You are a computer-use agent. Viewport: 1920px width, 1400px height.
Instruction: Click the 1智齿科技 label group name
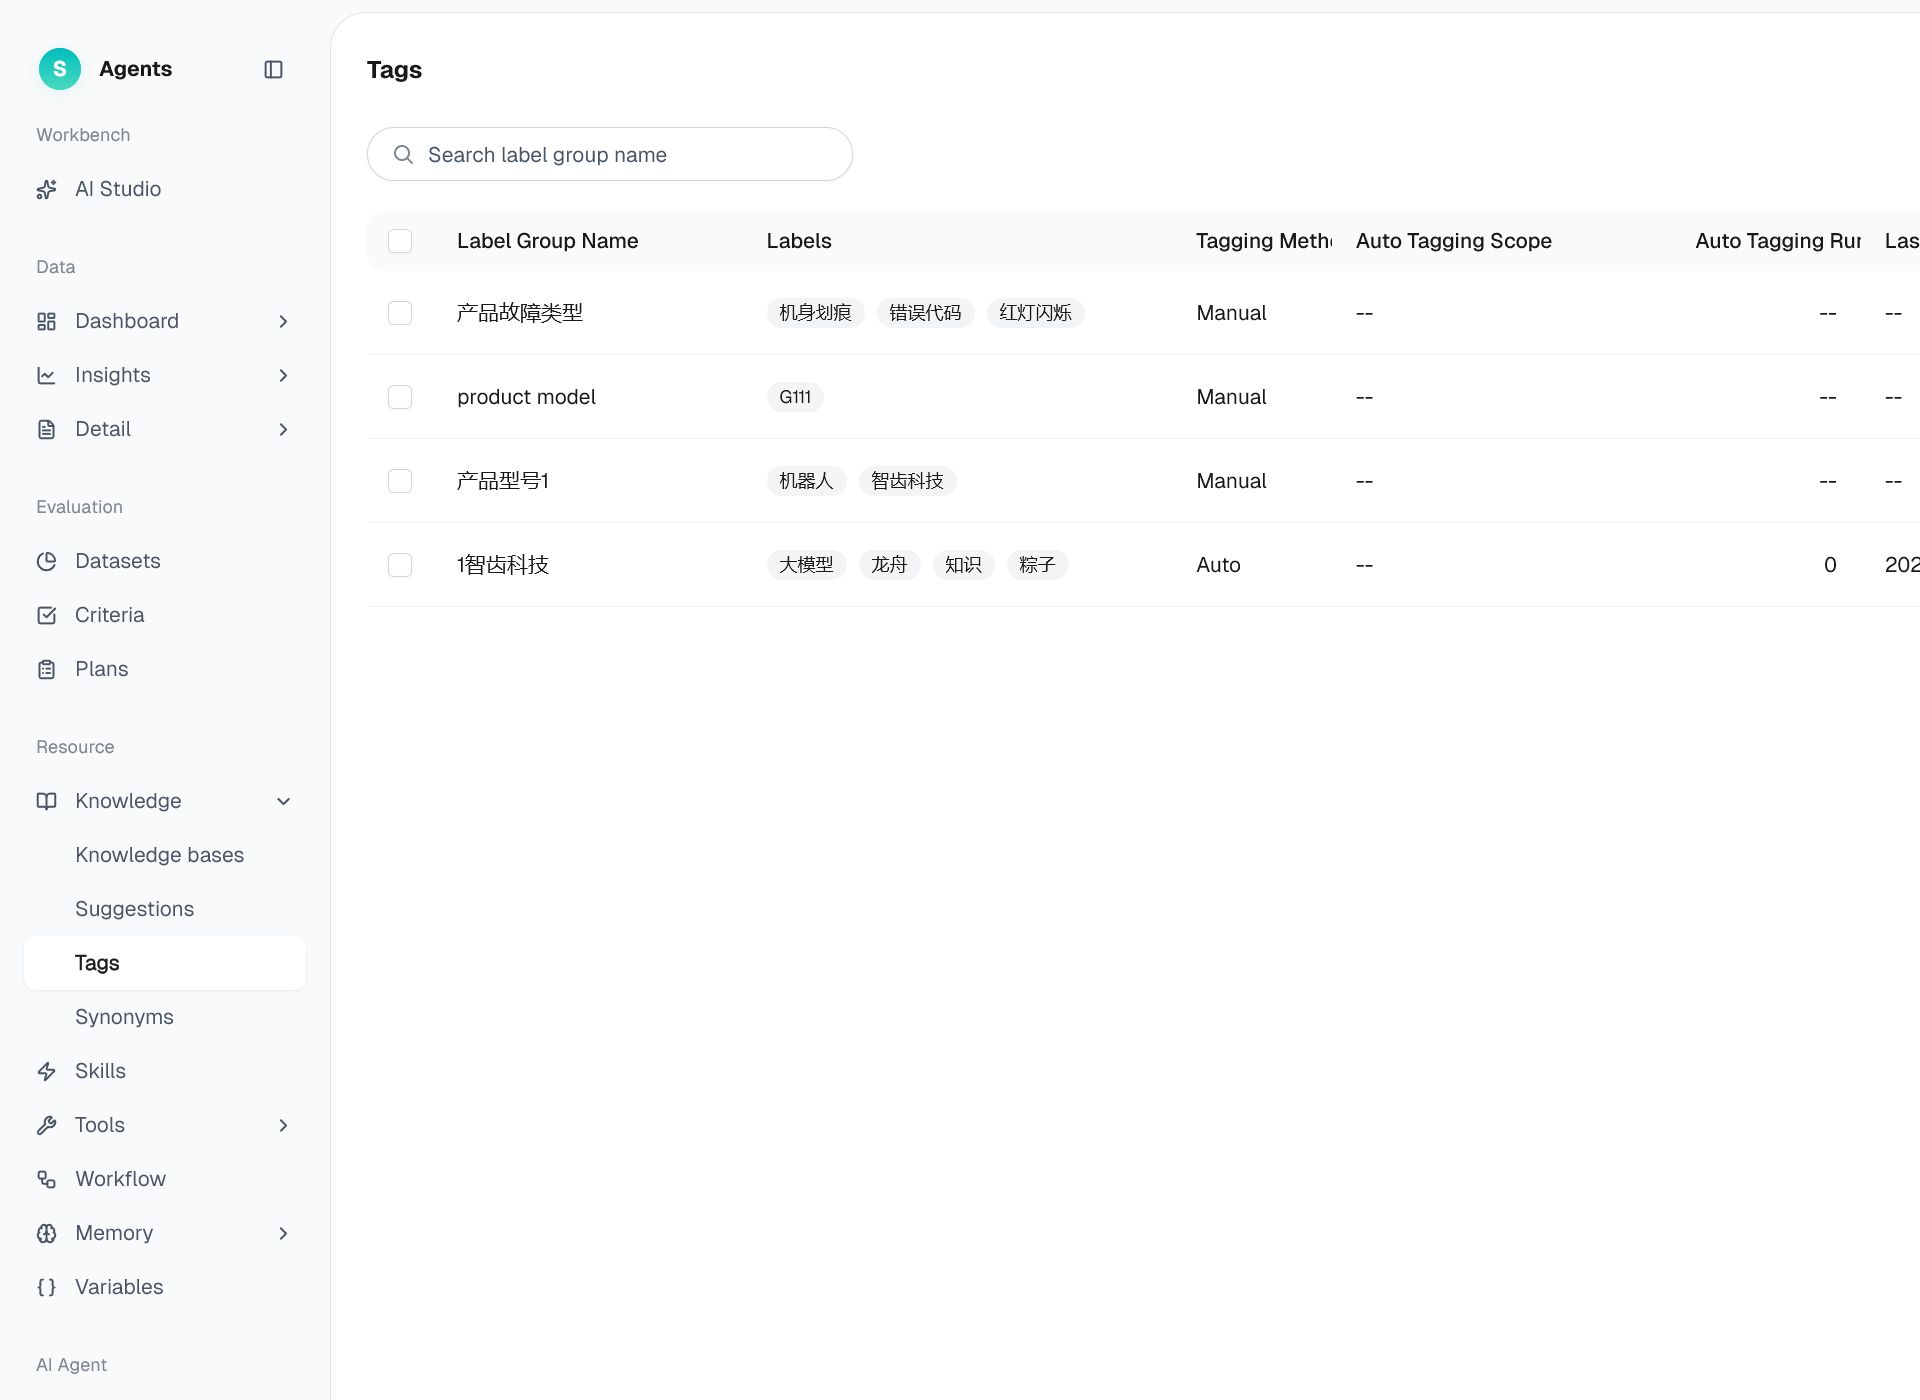point(503,565)
